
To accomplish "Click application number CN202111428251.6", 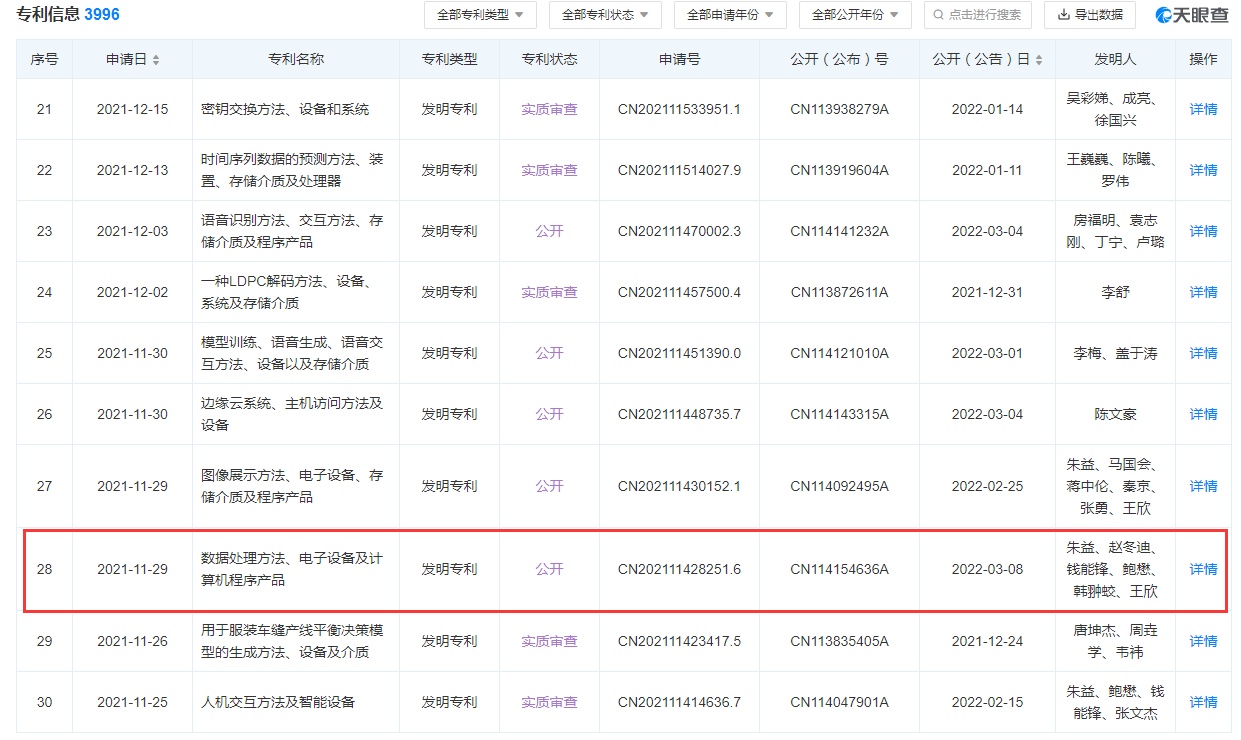I will [x=679, y=569].
